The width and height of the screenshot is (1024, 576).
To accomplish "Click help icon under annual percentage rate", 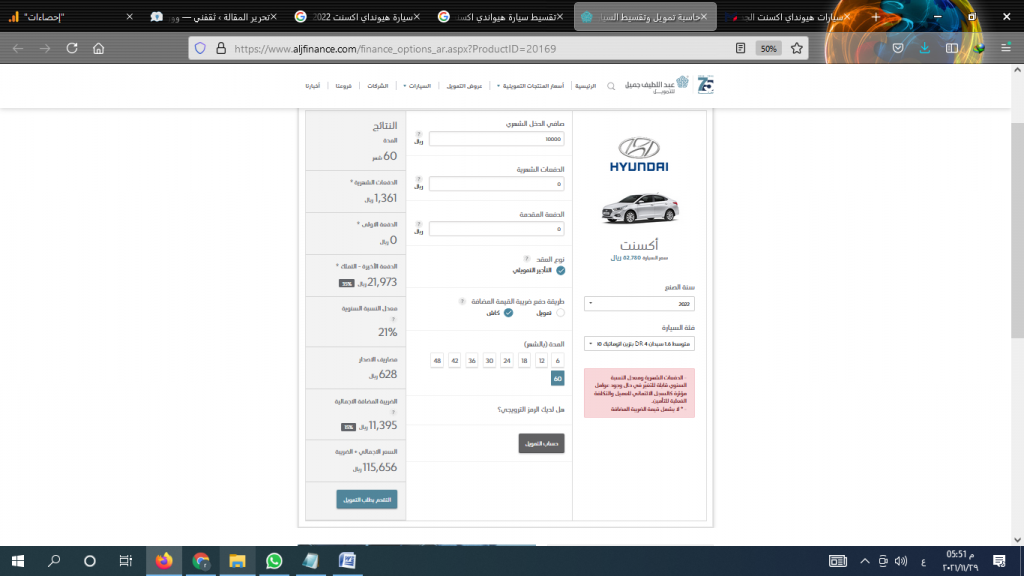I will pos(393,319).
